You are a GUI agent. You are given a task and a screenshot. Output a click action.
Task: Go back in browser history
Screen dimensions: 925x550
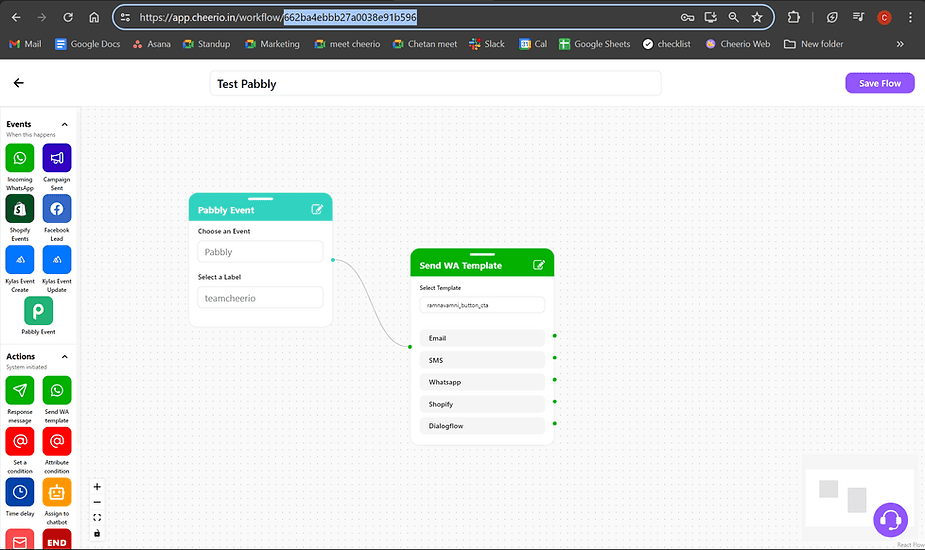click(x=16, y=17)
